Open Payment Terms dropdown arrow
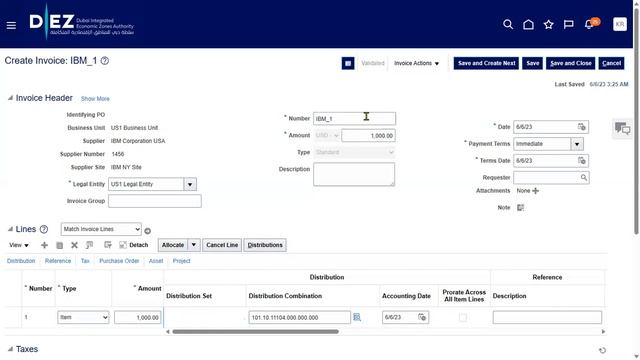This screenshot has height=360, width=640. pos(577,144)
